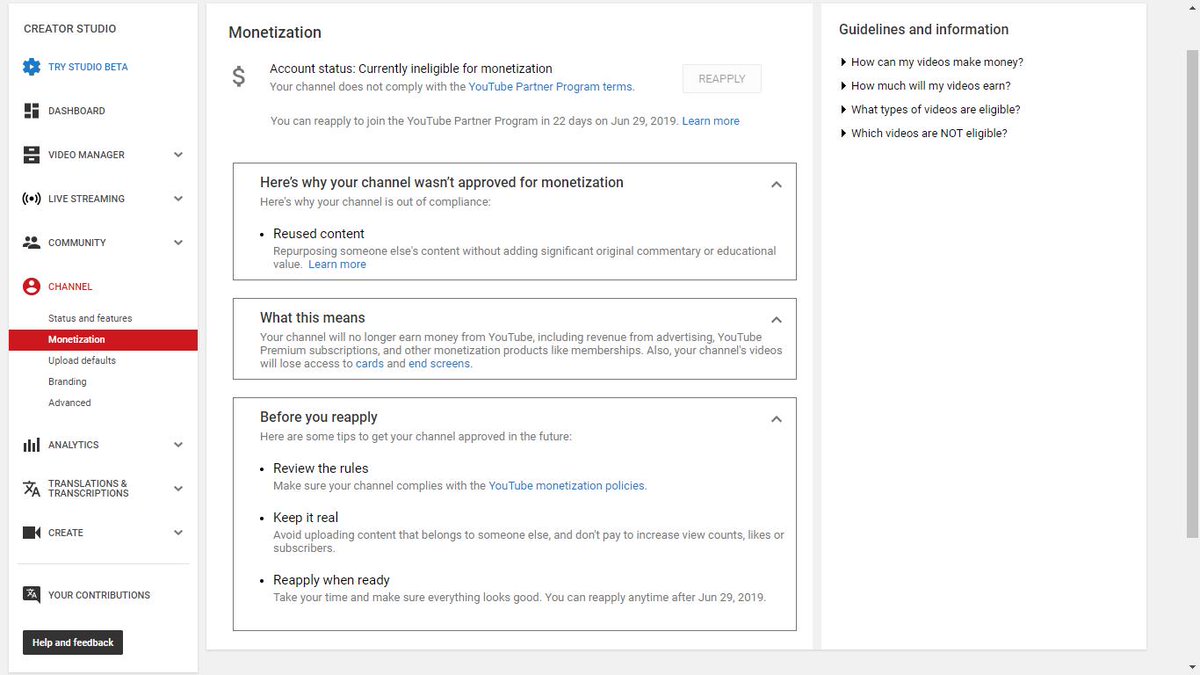
Task: Click the Help and feedback button
Action: (x=73, y=642)
